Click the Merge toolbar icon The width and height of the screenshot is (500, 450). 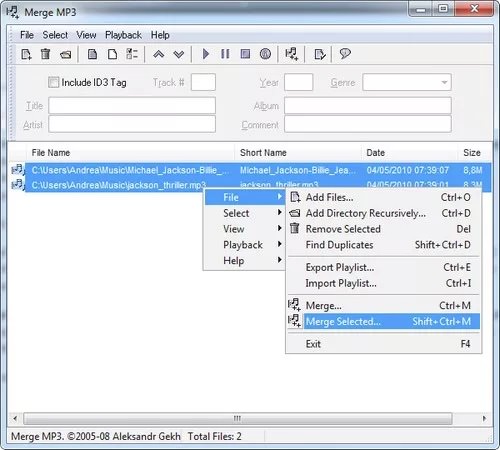tap(292, 54)
